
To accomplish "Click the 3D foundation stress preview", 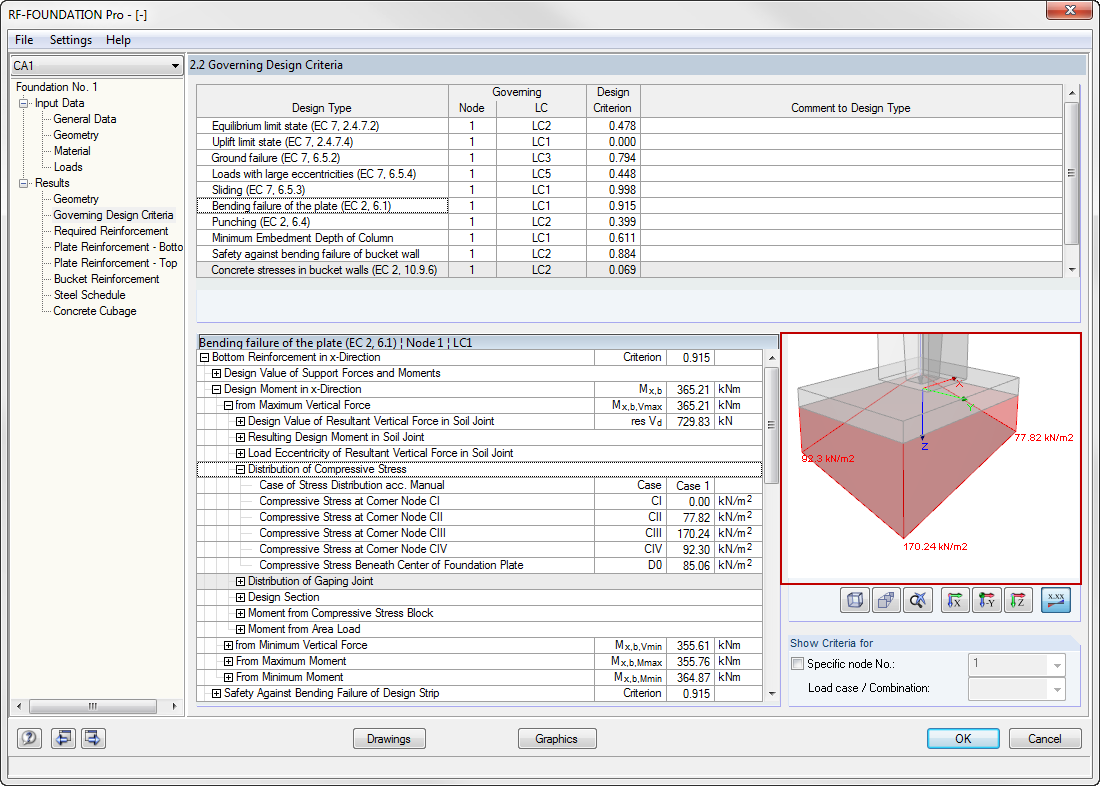I will (x=931, y=458).
